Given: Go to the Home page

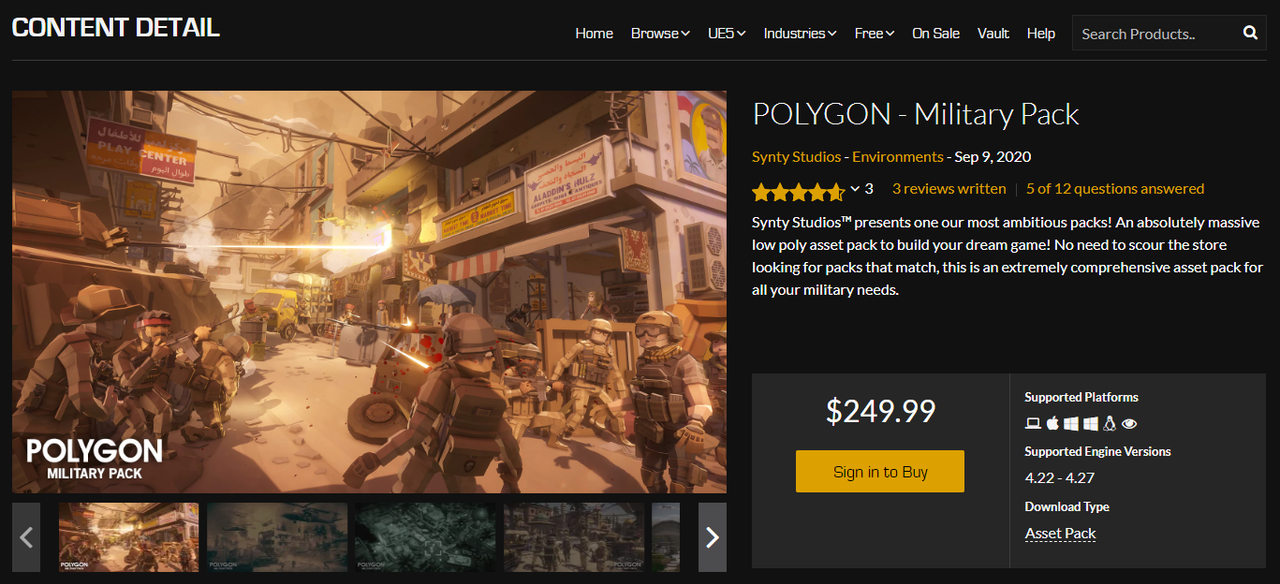Looking at the screenshot, I should tap(594, 33).
